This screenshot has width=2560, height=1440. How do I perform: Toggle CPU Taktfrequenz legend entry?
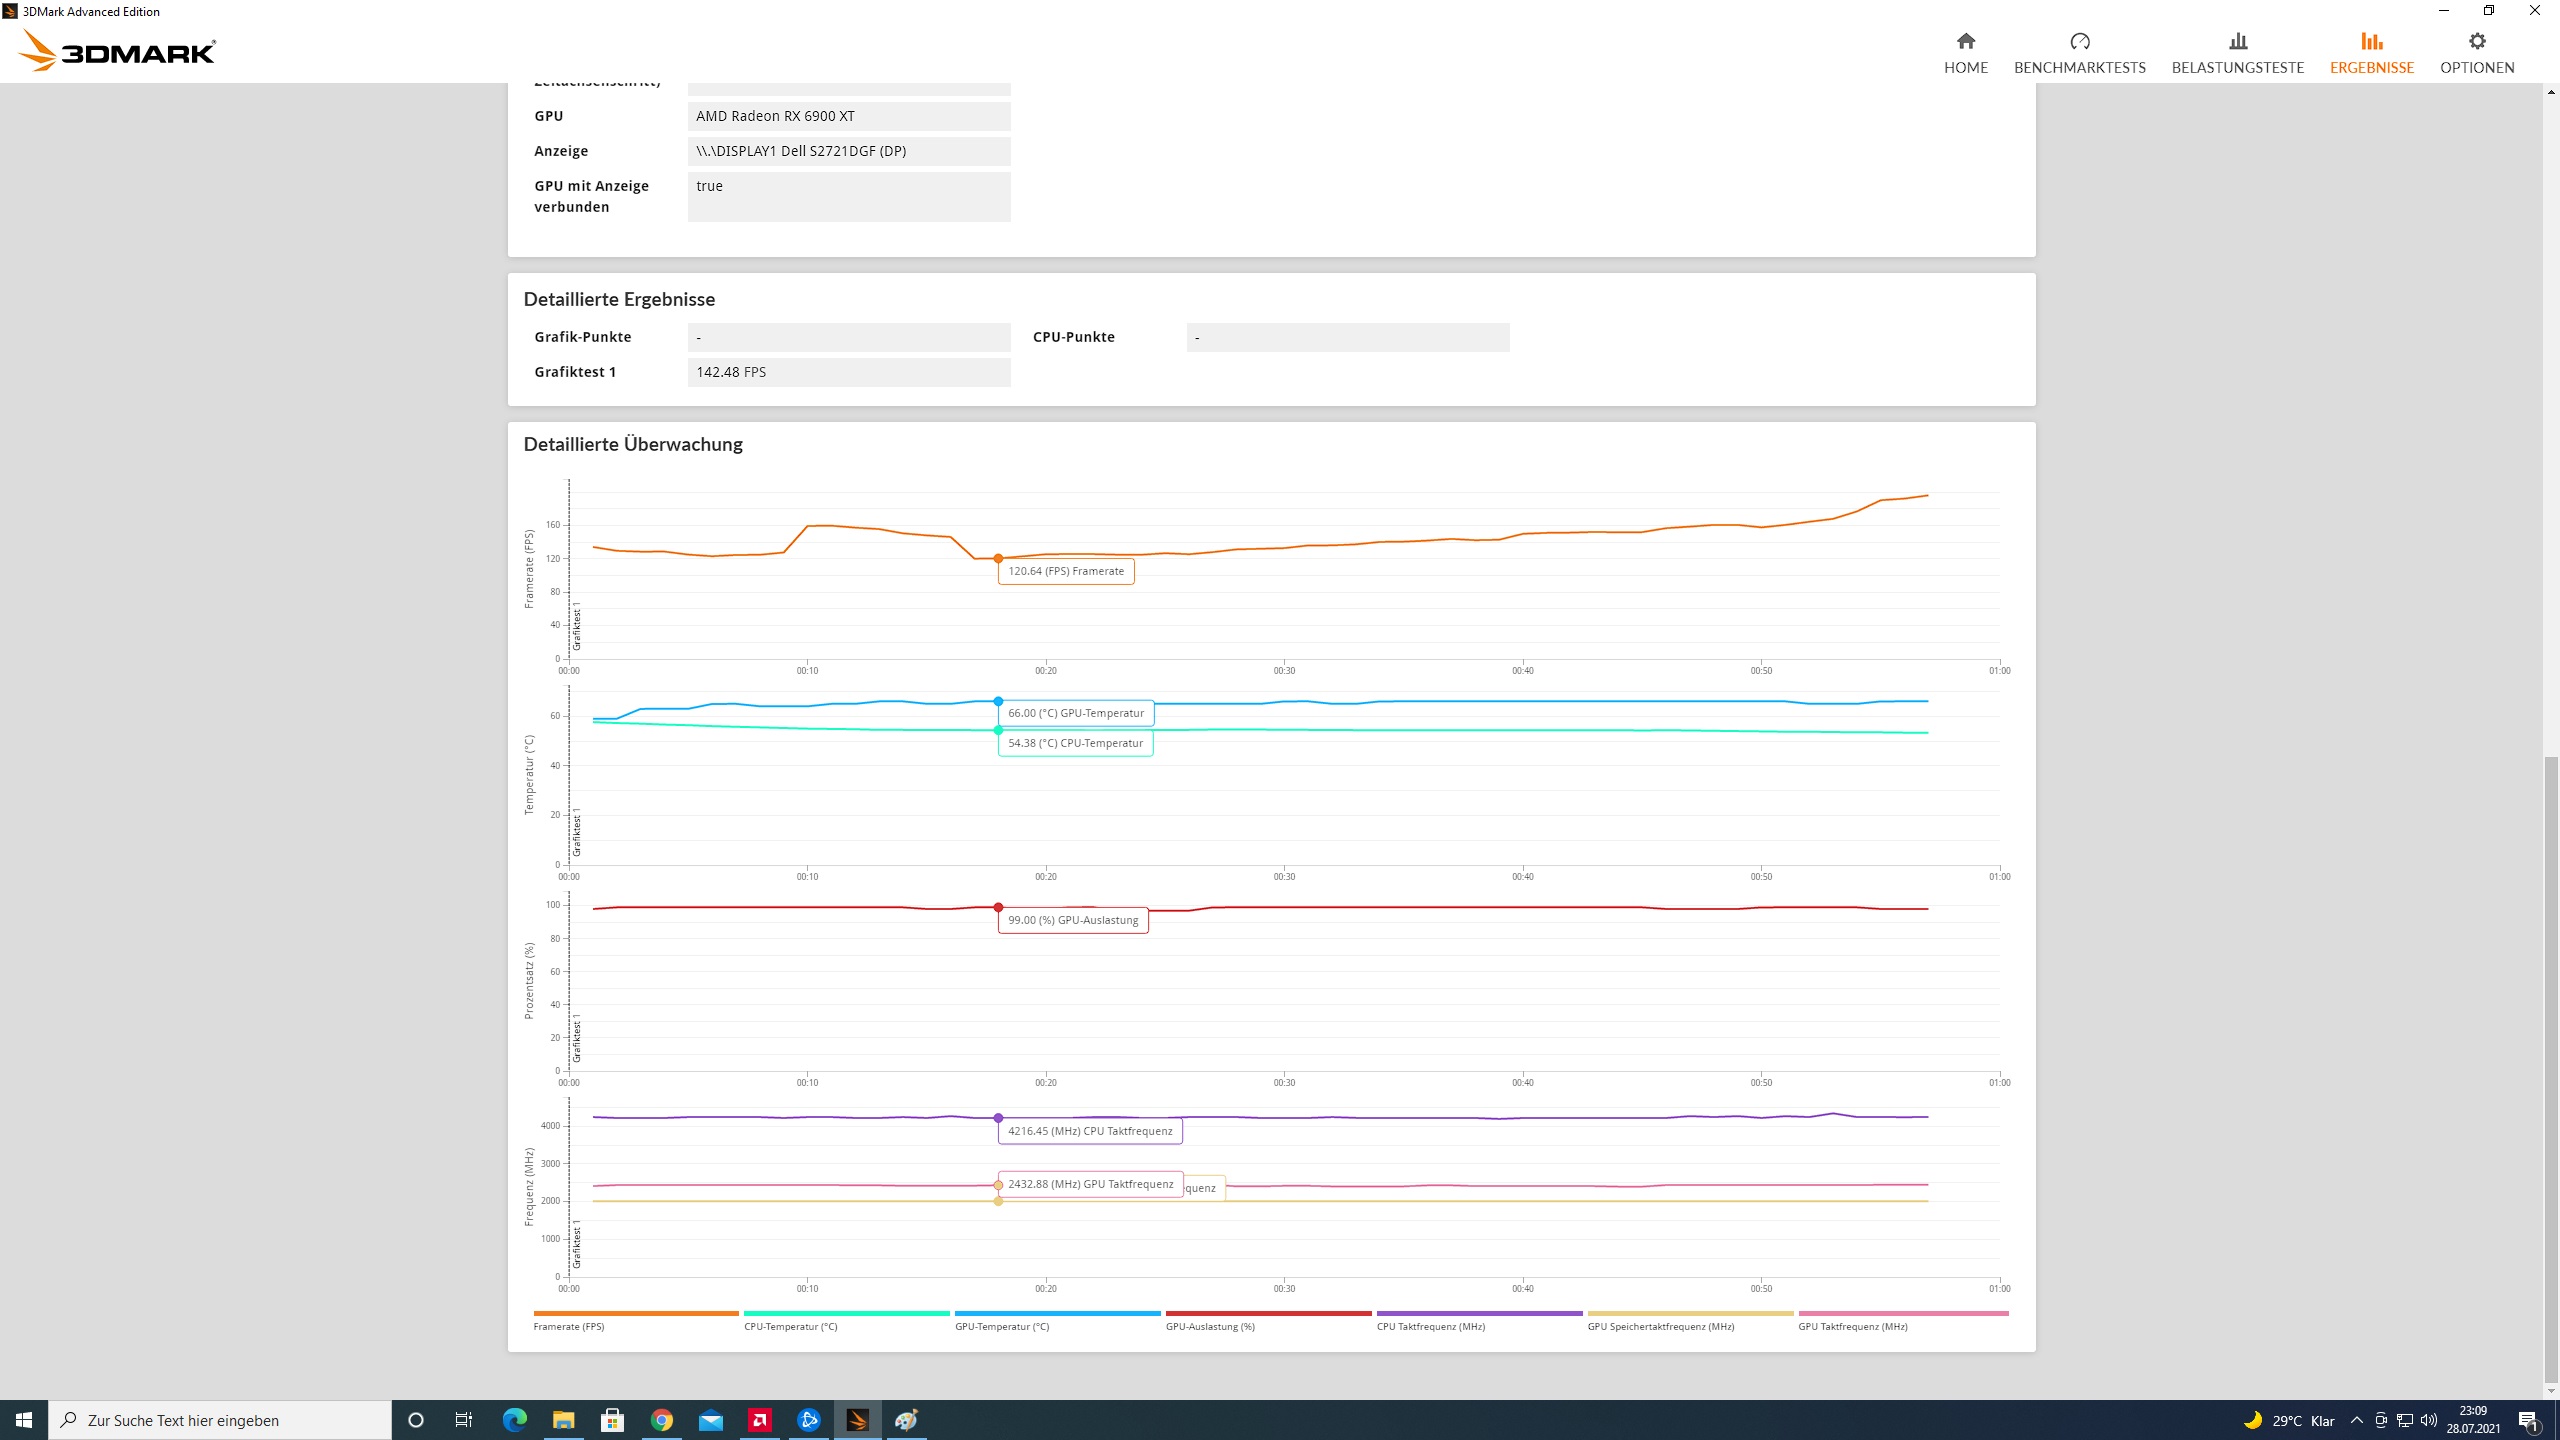[1430, 1326]
